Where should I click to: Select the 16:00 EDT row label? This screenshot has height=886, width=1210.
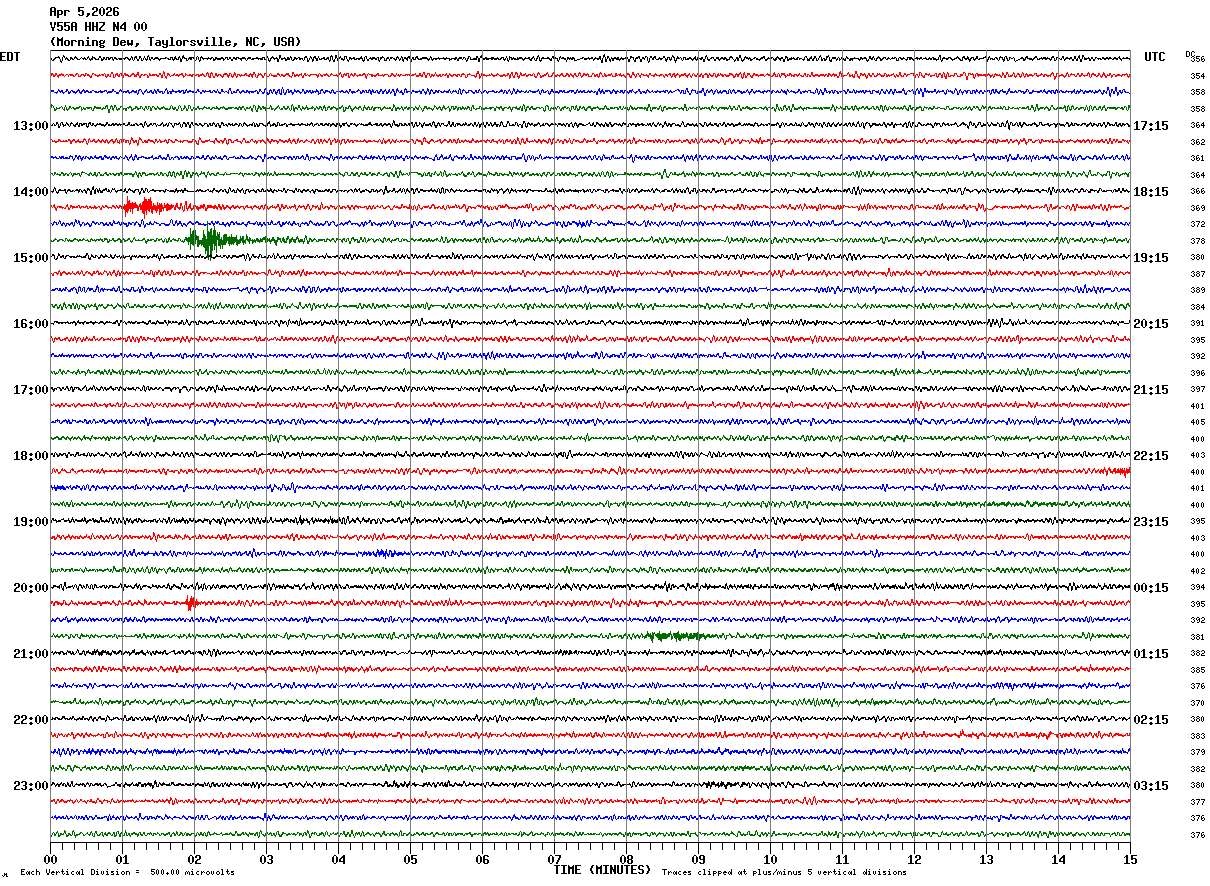point(30,324)
